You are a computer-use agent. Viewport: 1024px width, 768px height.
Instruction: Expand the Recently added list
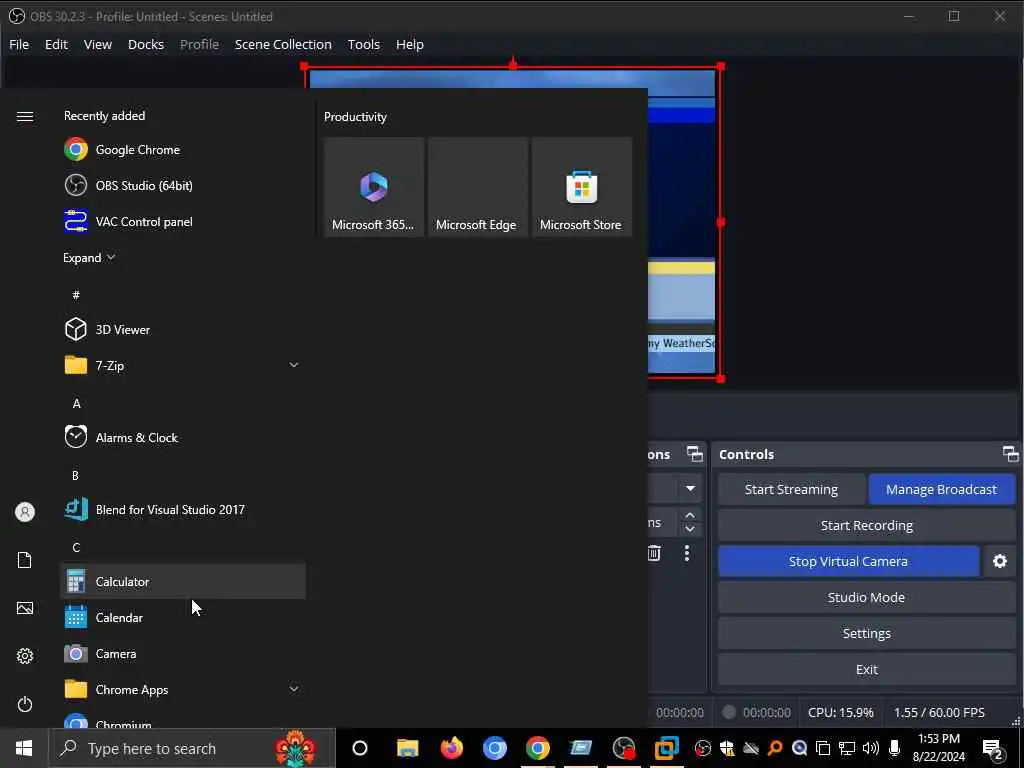click(89, 257)
